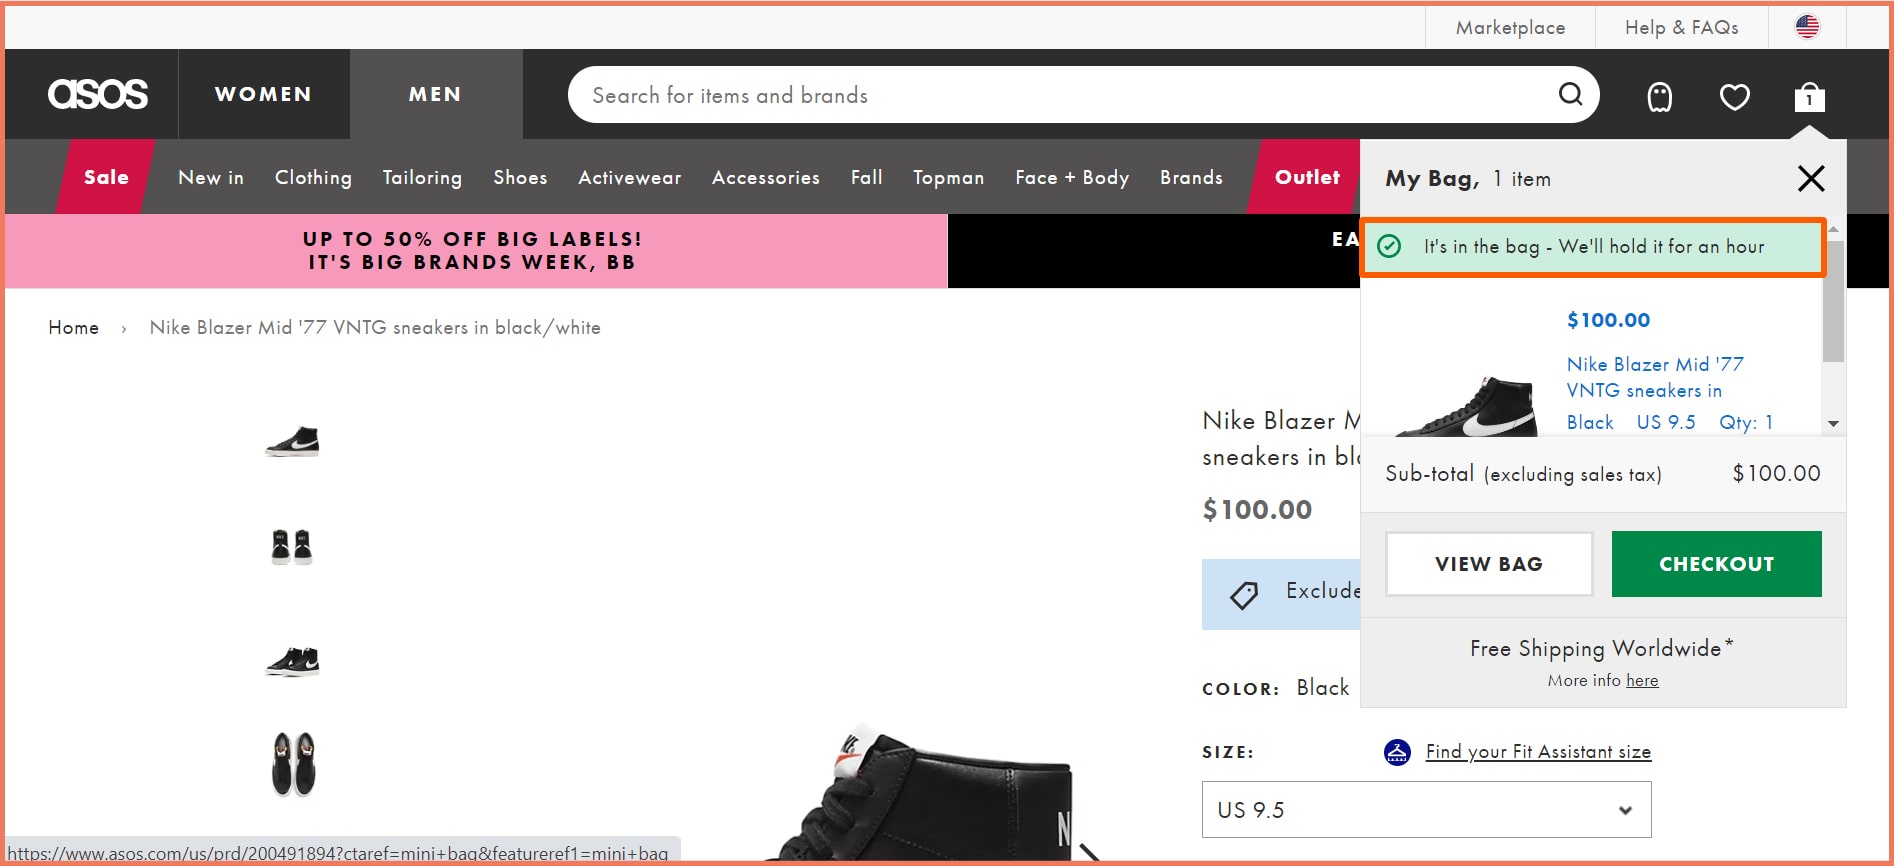Viewport: 1894px width, 866px height.
Task: Click the VIEW BAG button
Action: pyautogui.click(x=1489, y=564)
